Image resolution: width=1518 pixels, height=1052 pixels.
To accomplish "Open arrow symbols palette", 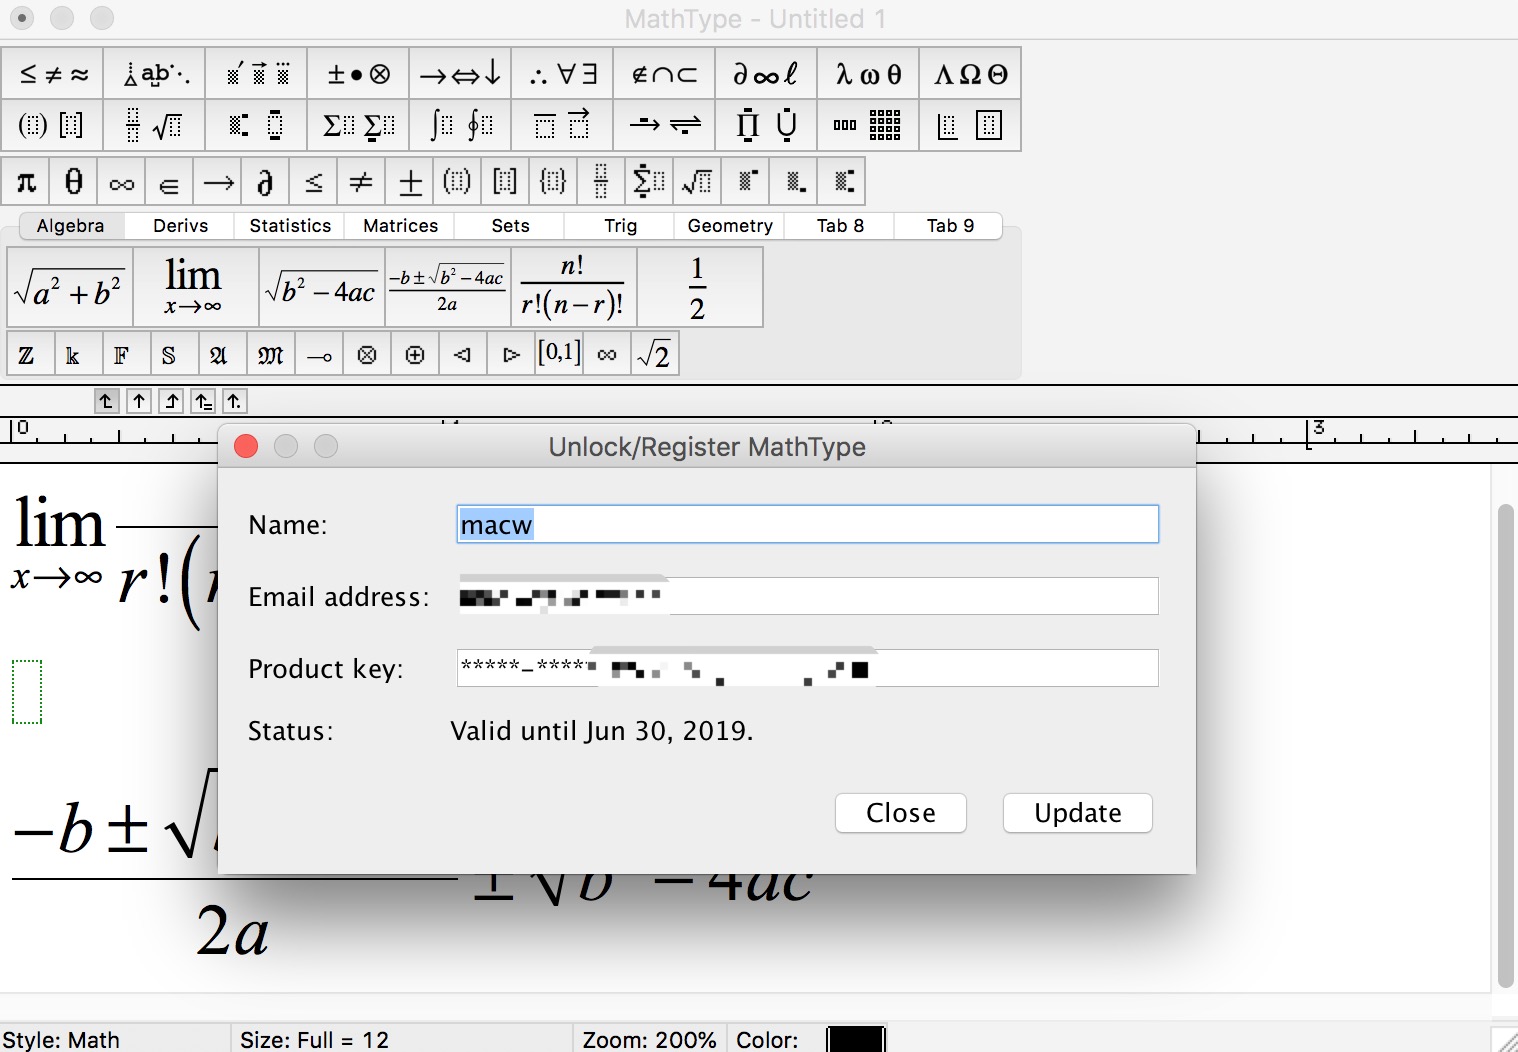I will coord(461,74).
